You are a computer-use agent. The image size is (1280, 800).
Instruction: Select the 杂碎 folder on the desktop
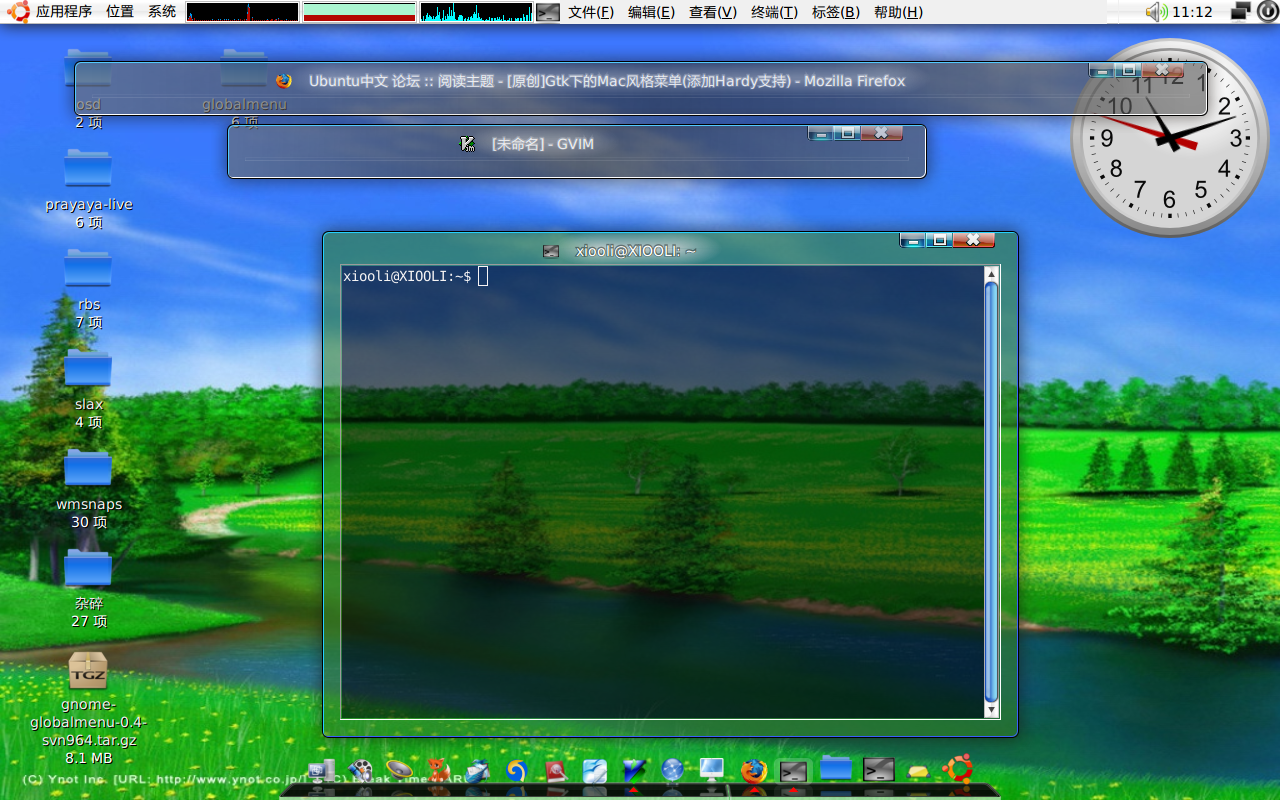point(88,569)
